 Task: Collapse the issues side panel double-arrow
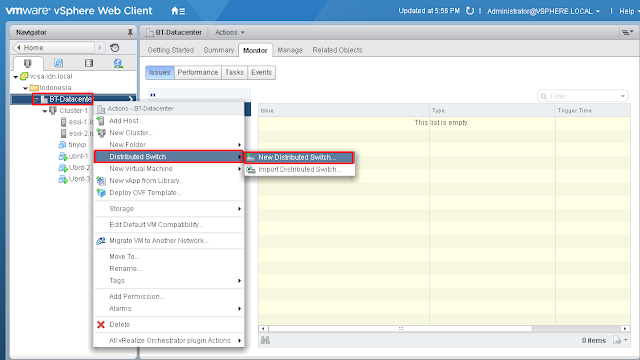click(x=153, y=95)
